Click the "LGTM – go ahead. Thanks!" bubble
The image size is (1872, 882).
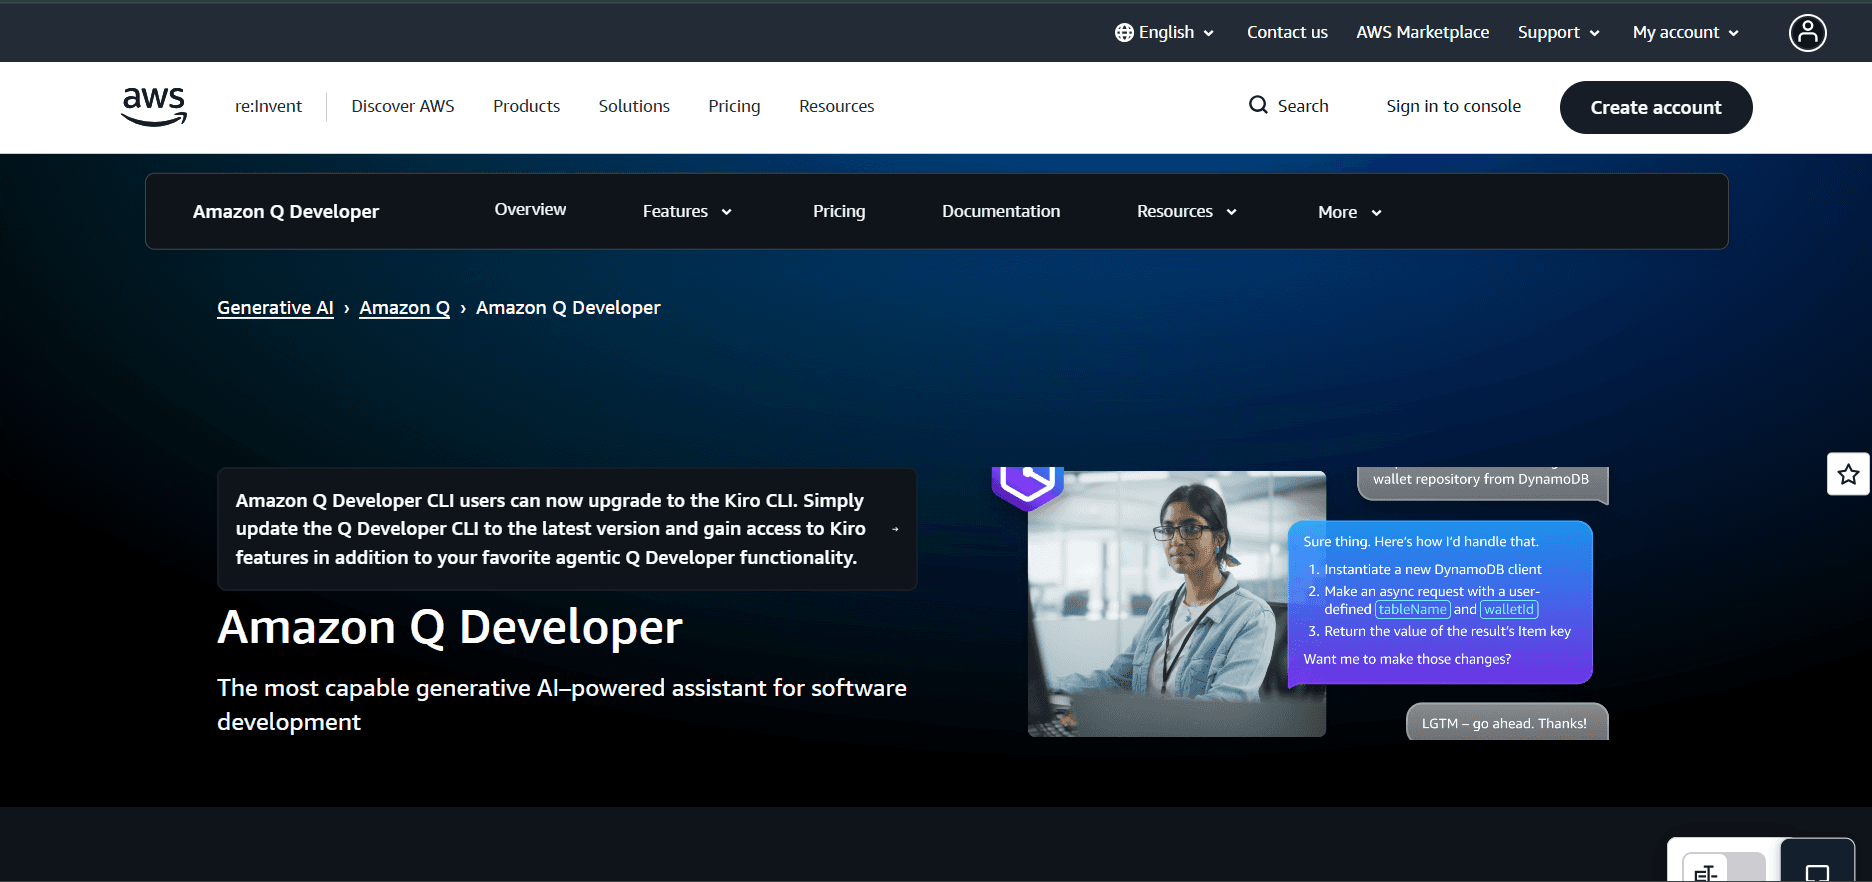coord(1506,722)
